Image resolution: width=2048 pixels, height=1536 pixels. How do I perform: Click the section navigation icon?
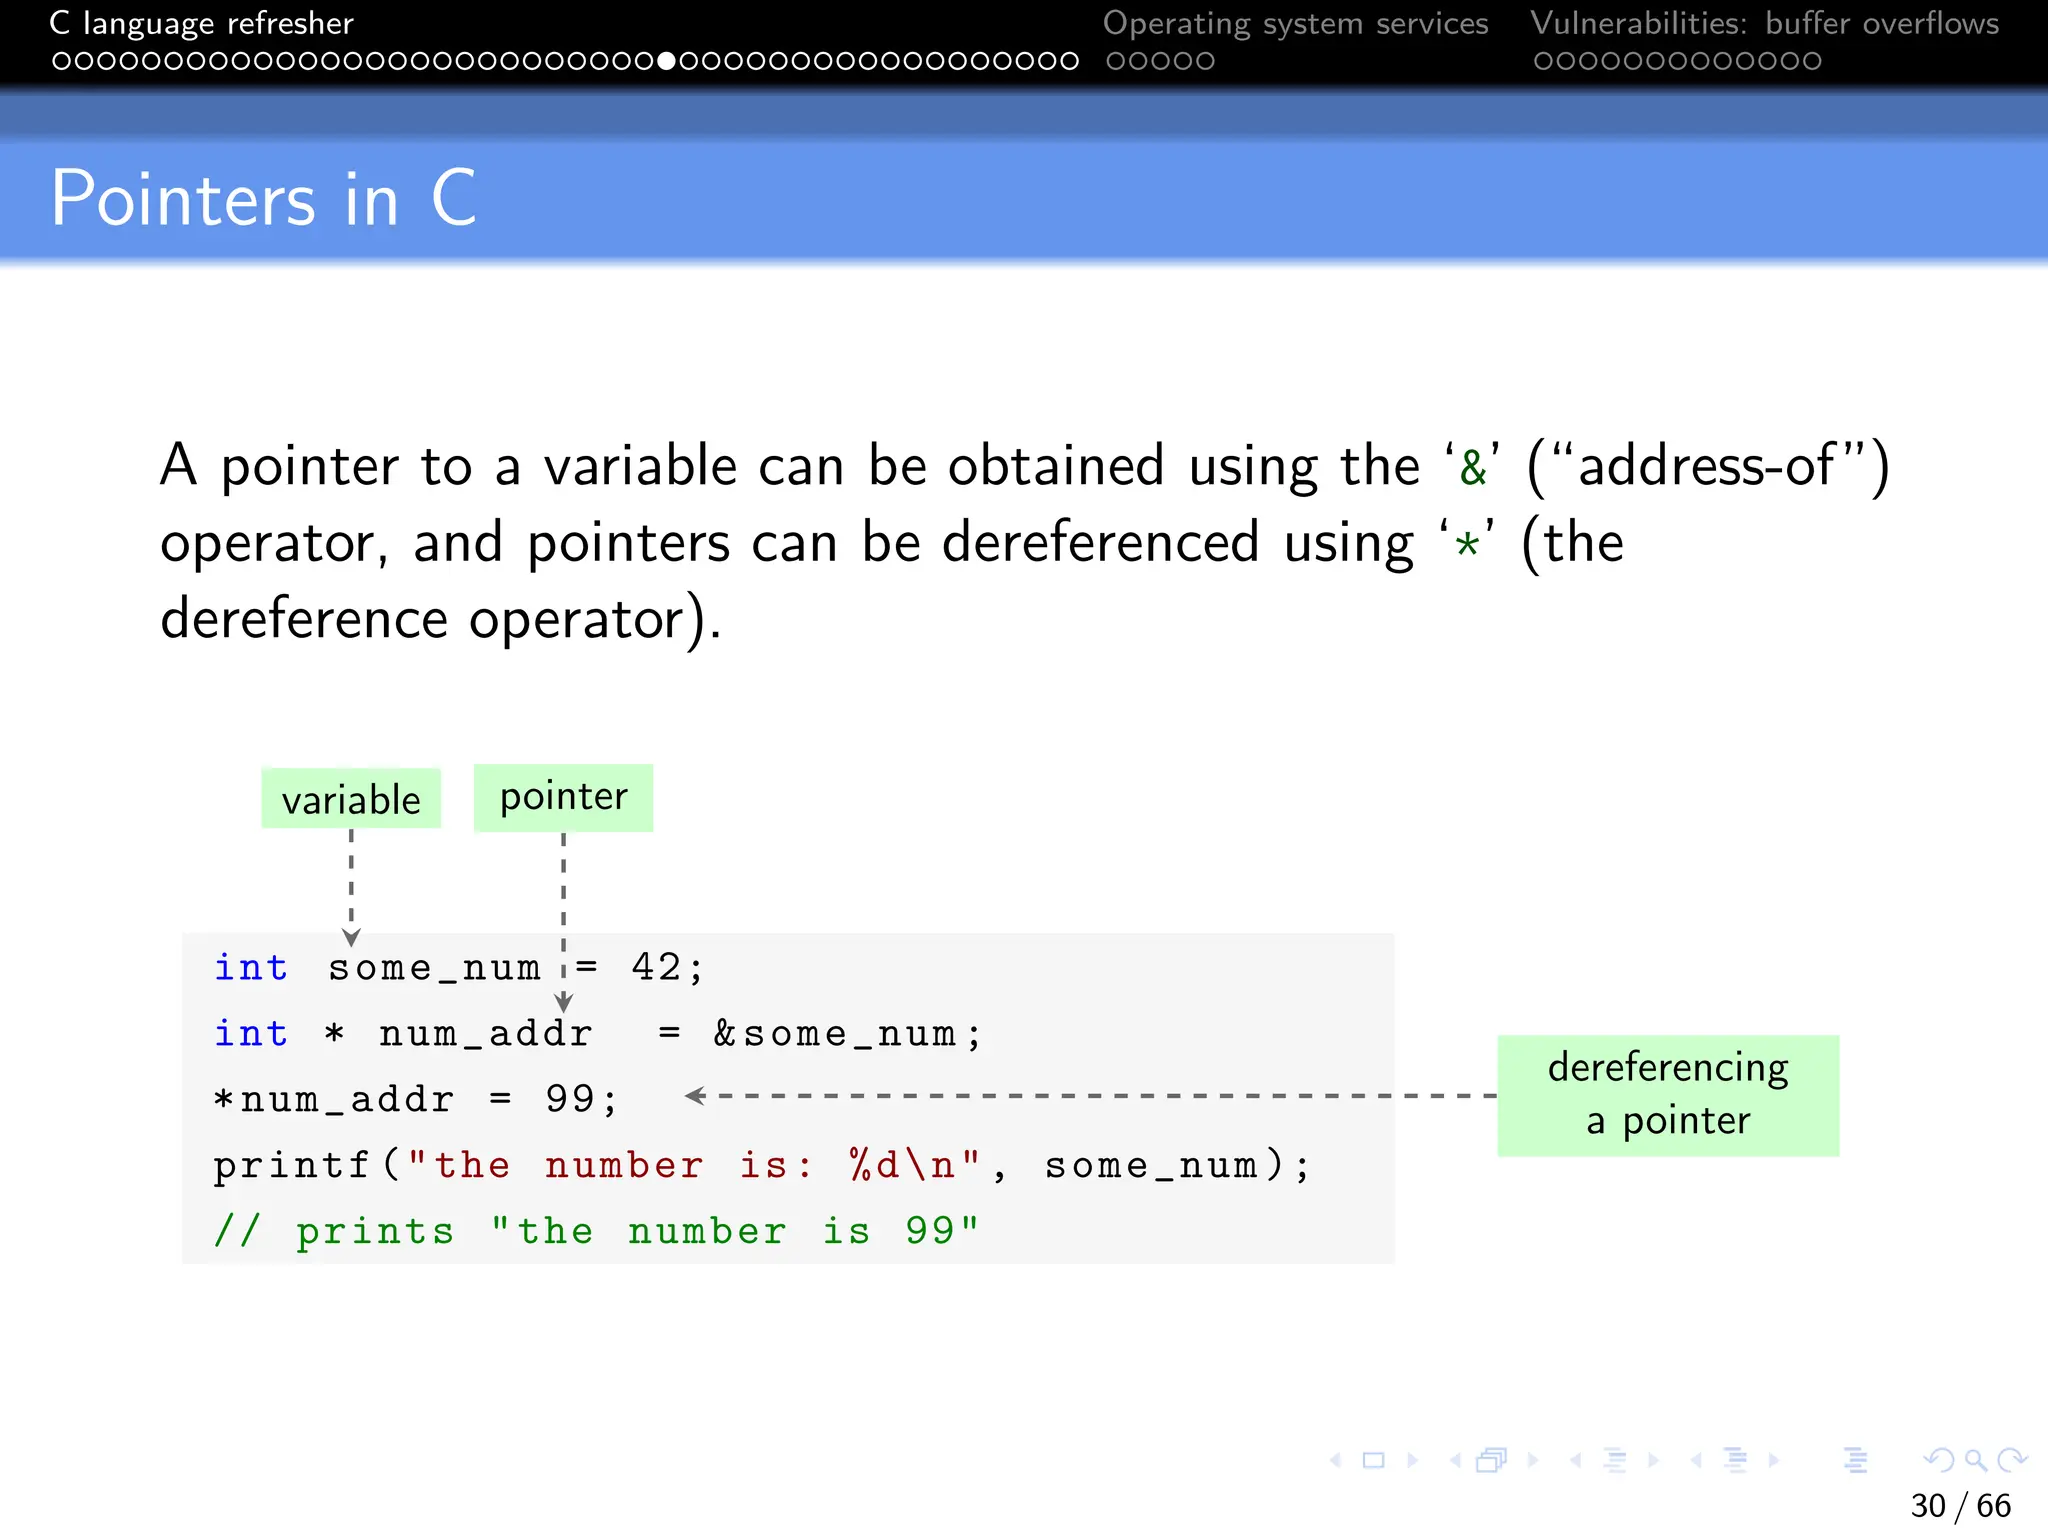click(1736, 1461)
